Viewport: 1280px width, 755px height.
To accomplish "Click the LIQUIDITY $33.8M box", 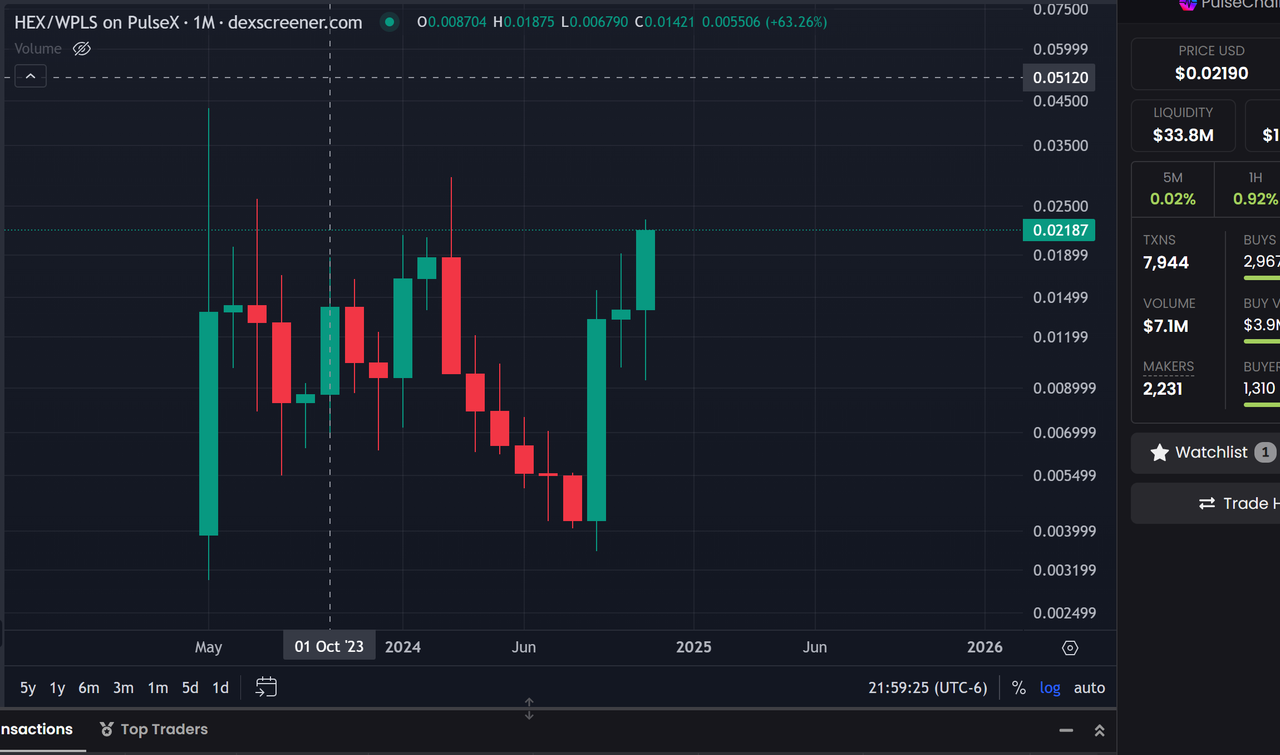I will (x=1183, y=125).
